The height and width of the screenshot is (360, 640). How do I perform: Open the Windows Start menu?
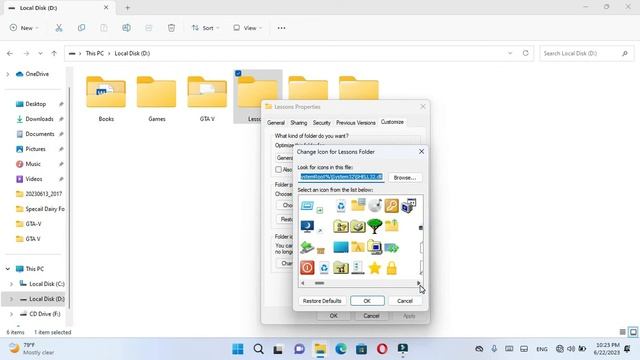(238, 349)
